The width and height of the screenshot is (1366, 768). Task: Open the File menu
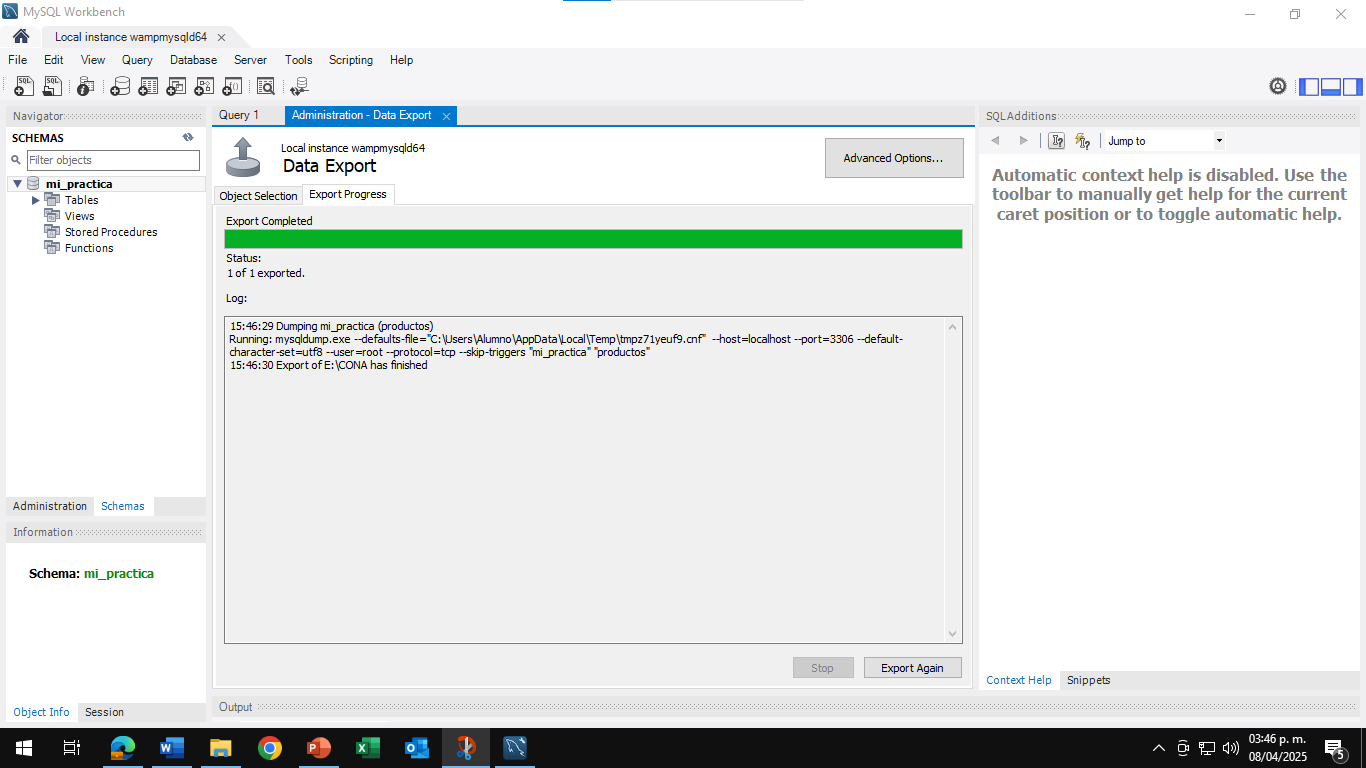[x=18, y=60]
